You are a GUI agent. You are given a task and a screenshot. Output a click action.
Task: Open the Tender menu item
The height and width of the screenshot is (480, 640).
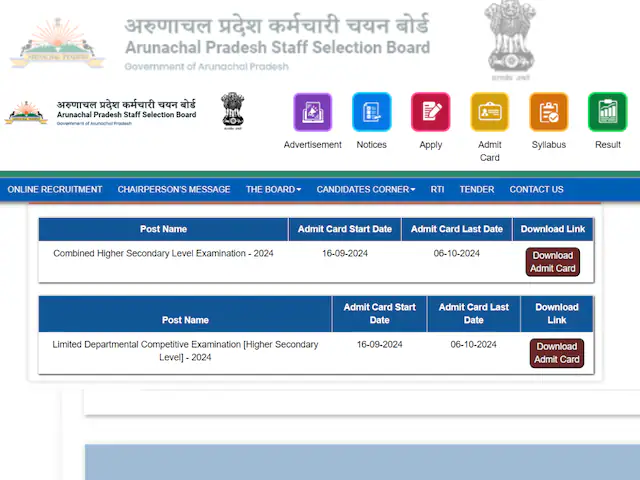477,189
